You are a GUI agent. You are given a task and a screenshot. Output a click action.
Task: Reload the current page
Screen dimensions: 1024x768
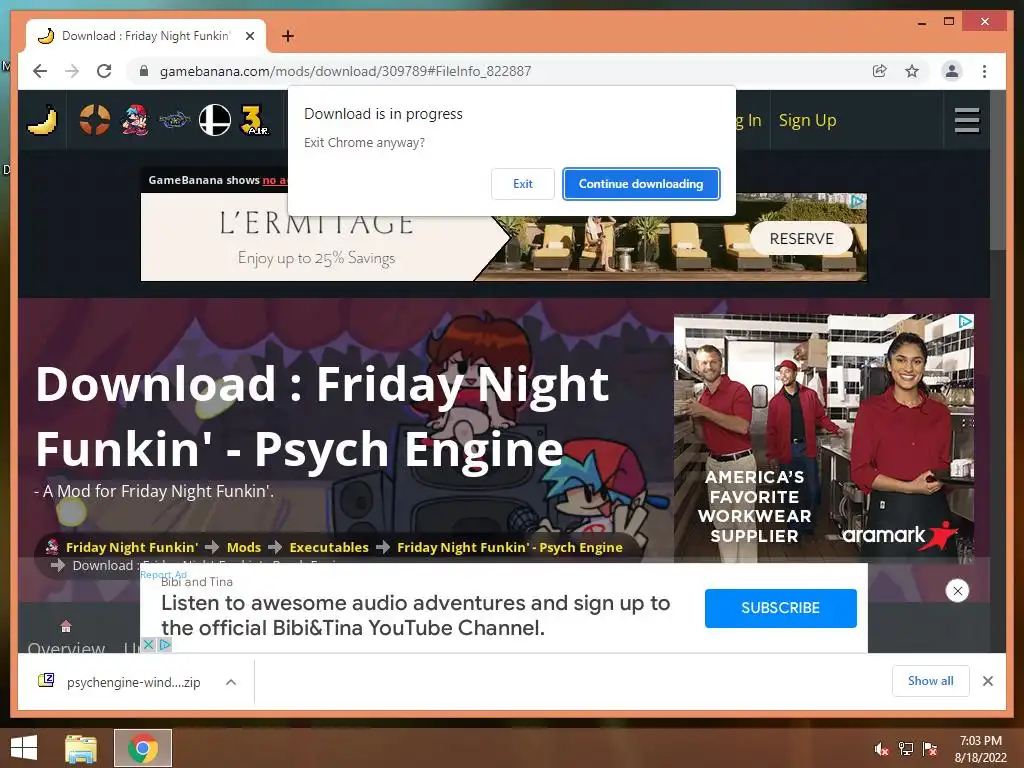104,71
